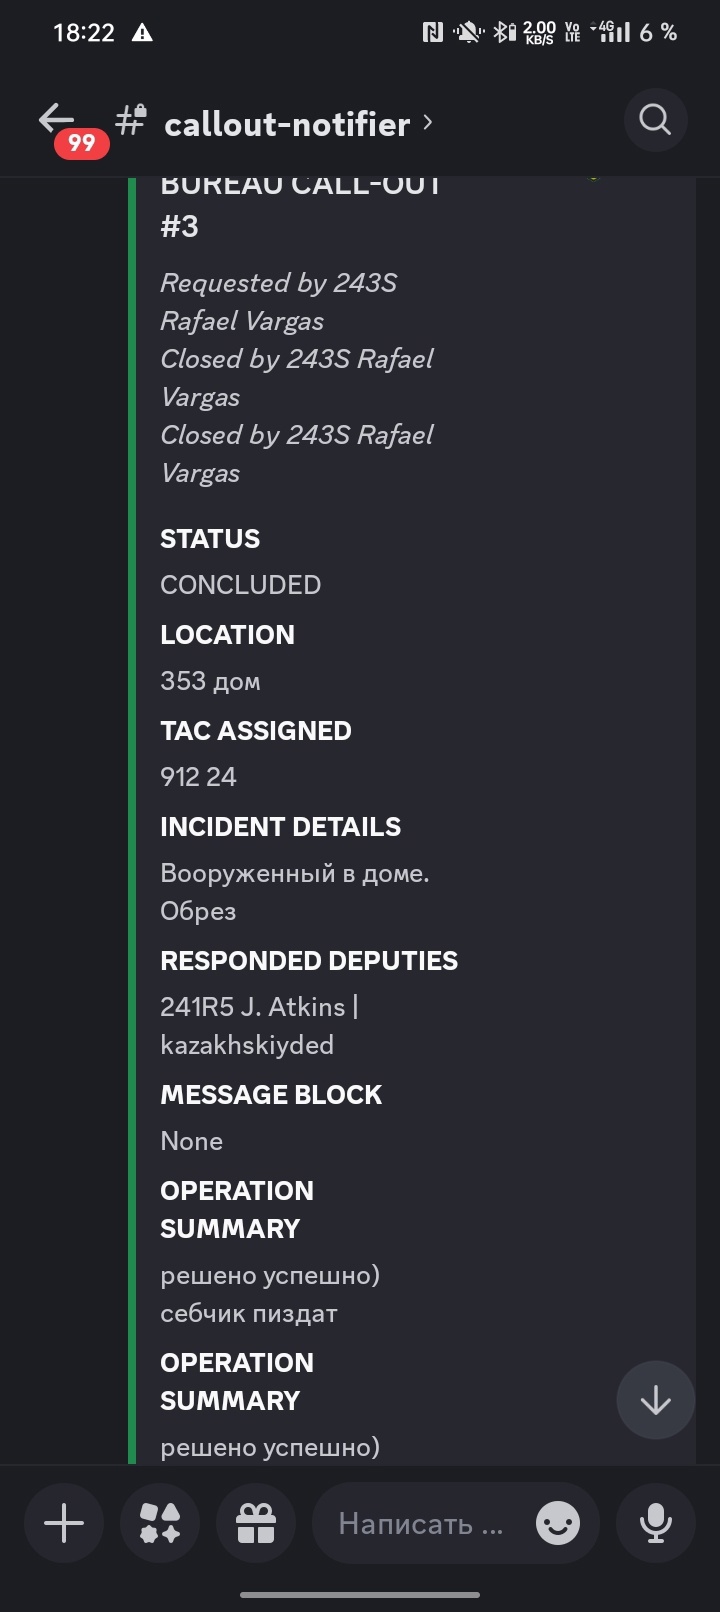Tap the warning icon in status bar
This screenshot has width=720, height=1612.
(142, 33)
